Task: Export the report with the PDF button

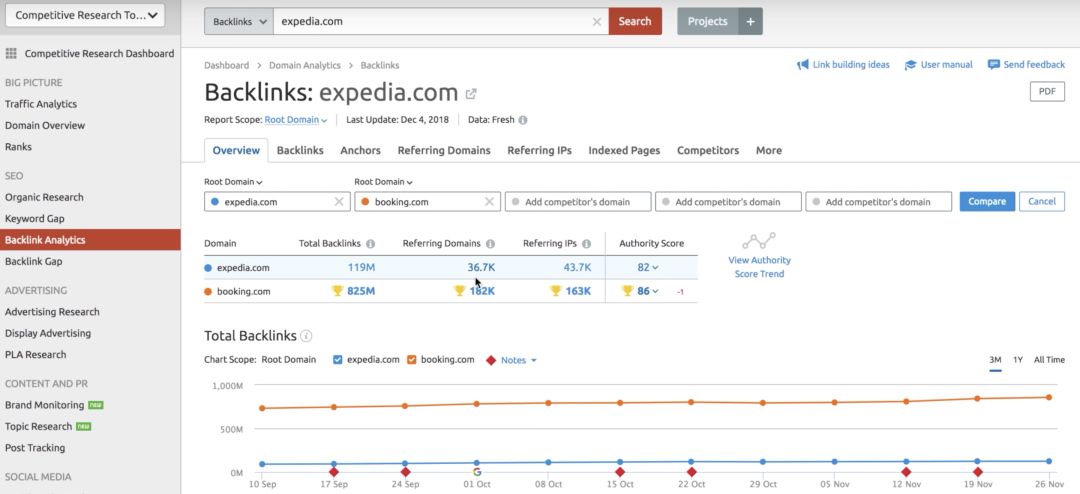Action: (x=1047, y=92)
